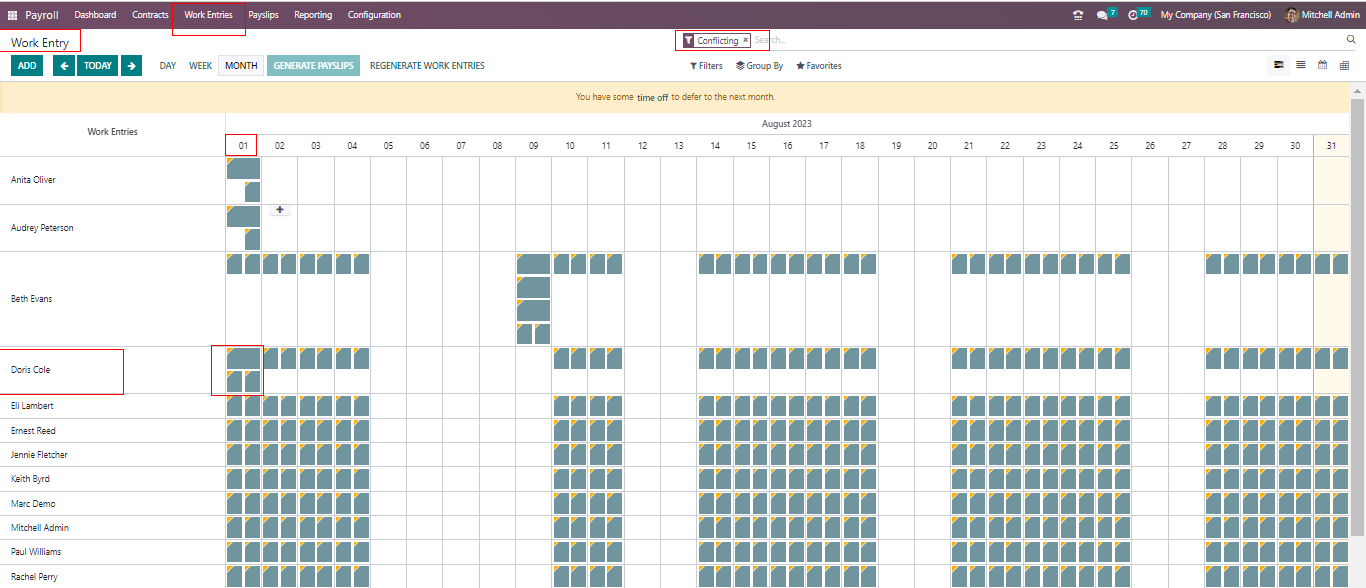The width and height of the screenshot is (1366, 588).
Task: Open the activities clock icon
Action: click(1133, 15)
